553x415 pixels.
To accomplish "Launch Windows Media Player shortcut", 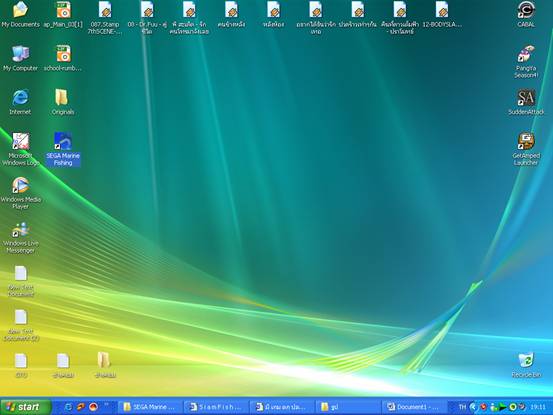I will click(20, 193).
